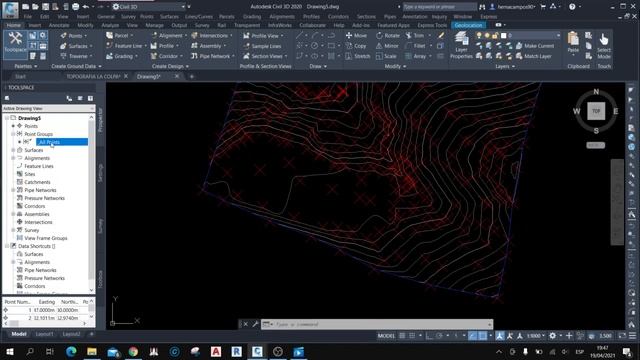This screenshot has width=640, height=360.
Task: Click the Sample Lines tool
Action: 262,46
